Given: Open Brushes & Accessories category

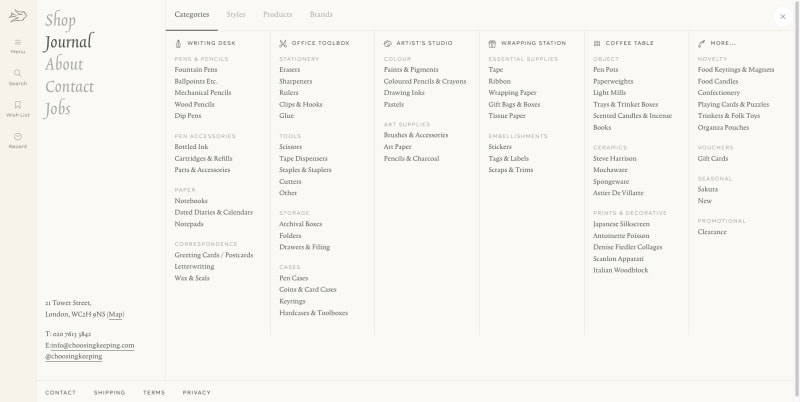Looking at the screenshot, I should point(416,135).
